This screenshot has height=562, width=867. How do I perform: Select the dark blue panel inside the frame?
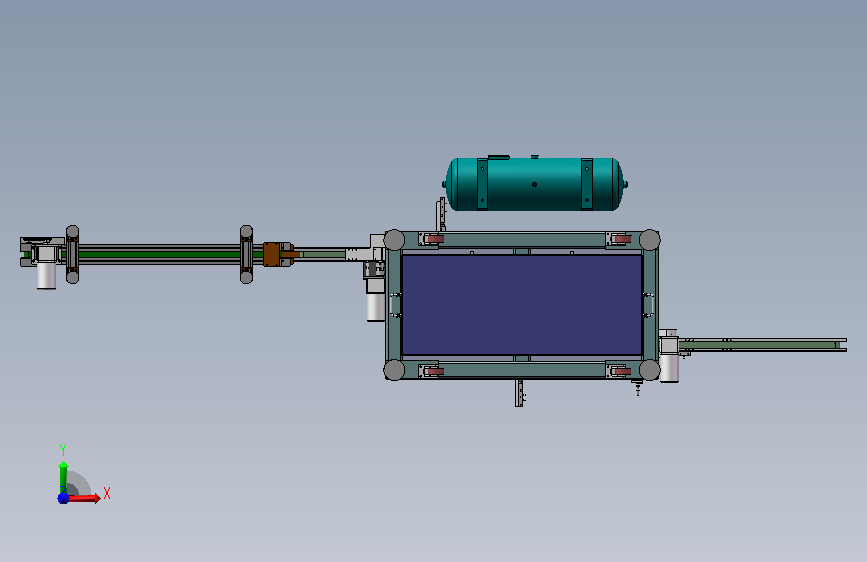(x=521, y=304)
